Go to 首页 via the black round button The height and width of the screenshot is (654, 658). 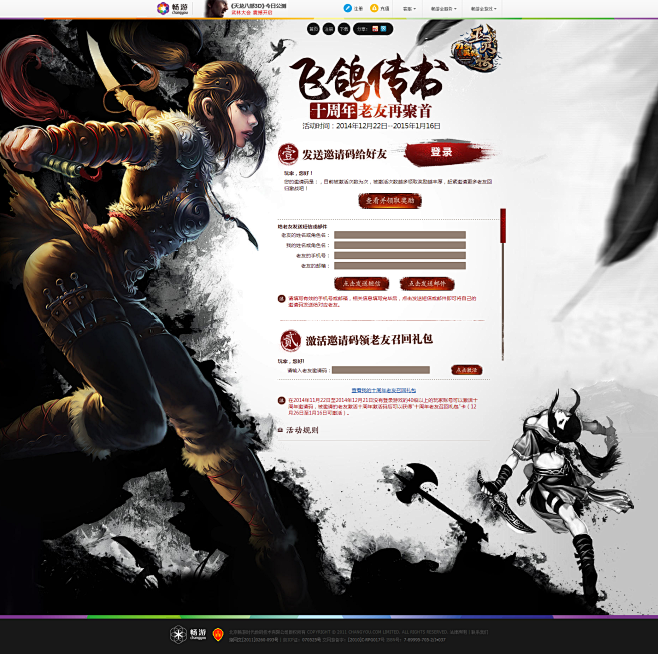click(x=313, y=29)
